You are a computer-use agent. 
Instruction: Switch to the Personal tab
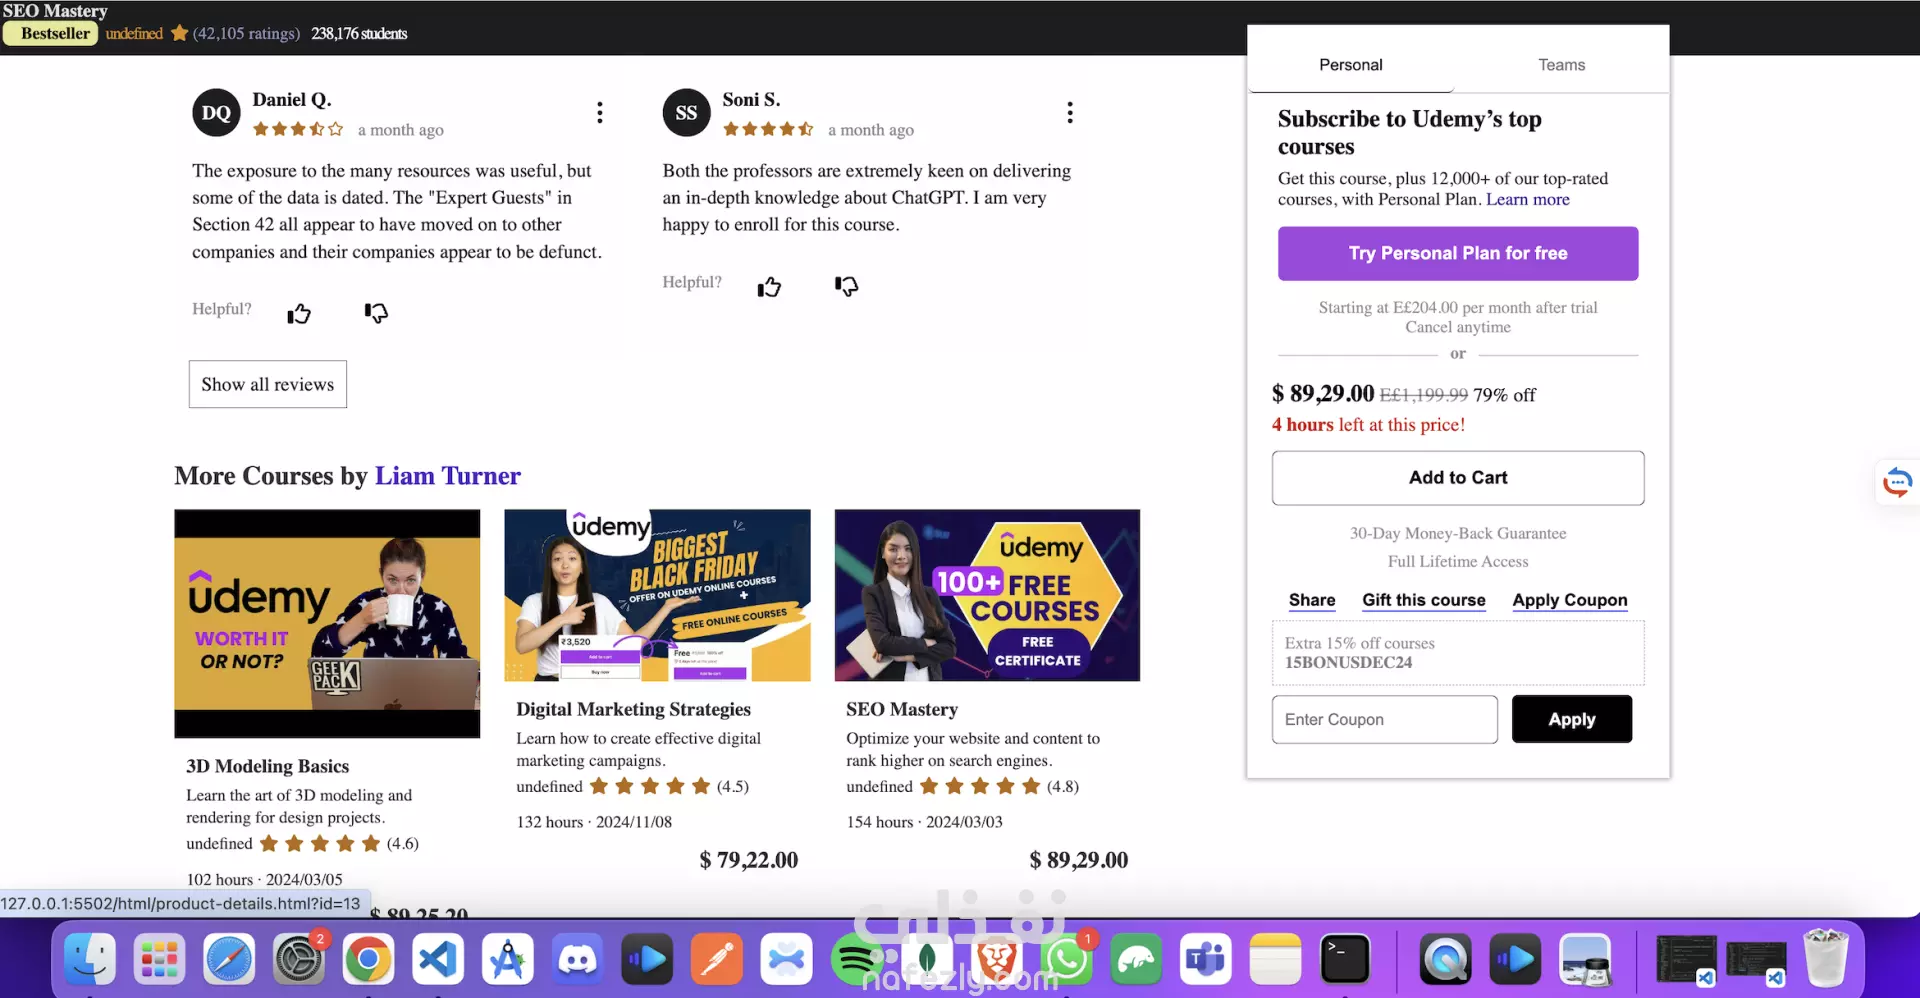click(1350, 65)
